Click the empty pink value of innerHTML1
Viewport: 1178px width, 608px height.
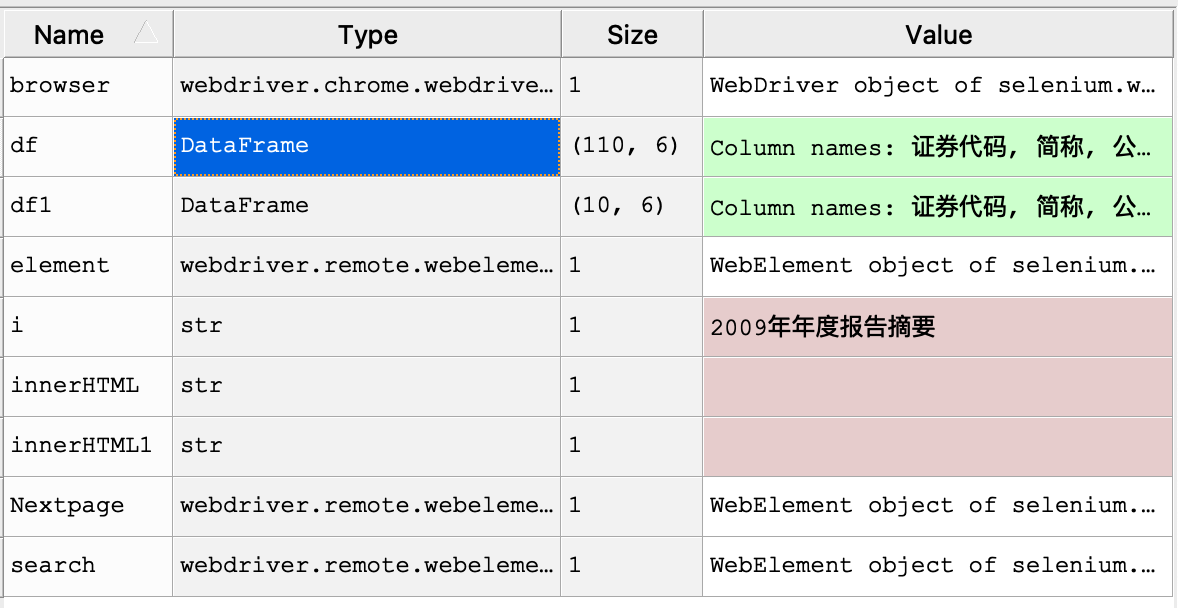coord(938,446)
